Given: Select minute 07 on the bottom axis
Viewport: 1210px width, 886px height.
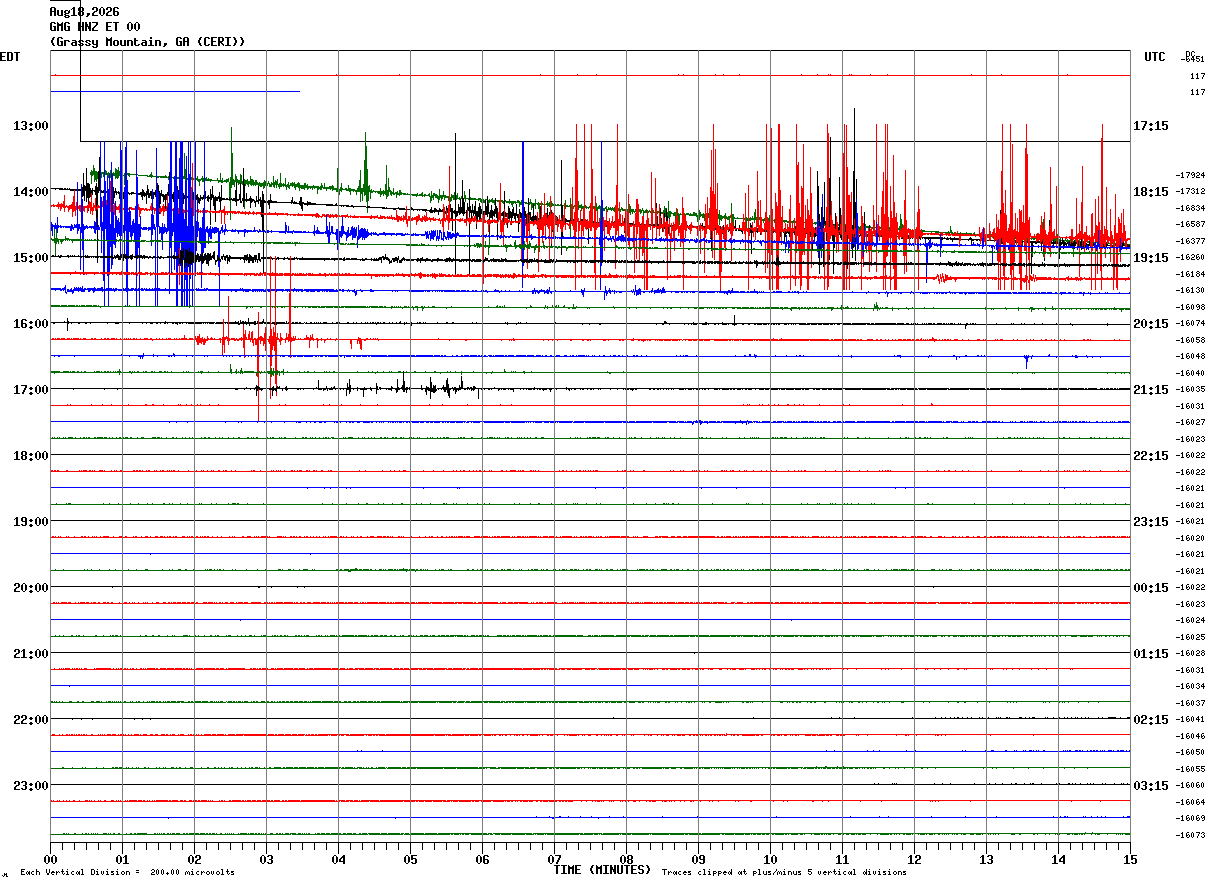Looking at the screenshot, I should tap(554, 859).
